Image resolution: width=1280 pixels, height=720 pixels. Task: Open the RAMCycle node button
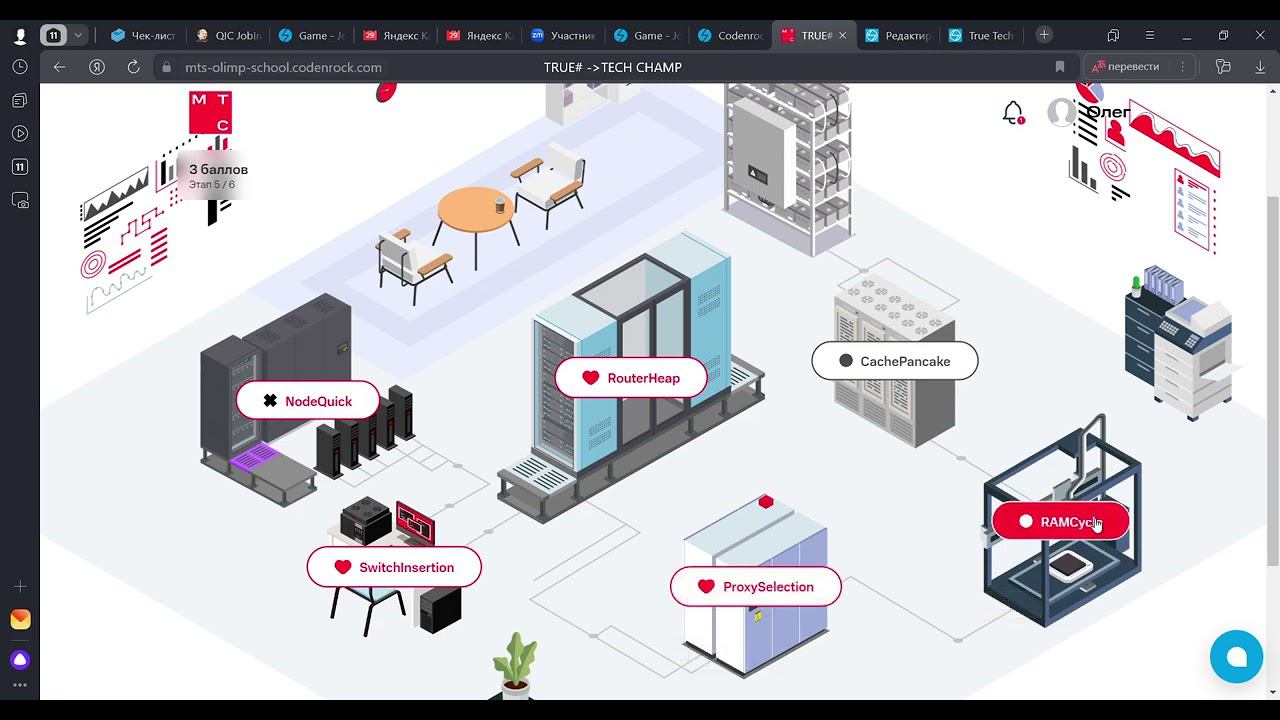1061,521
